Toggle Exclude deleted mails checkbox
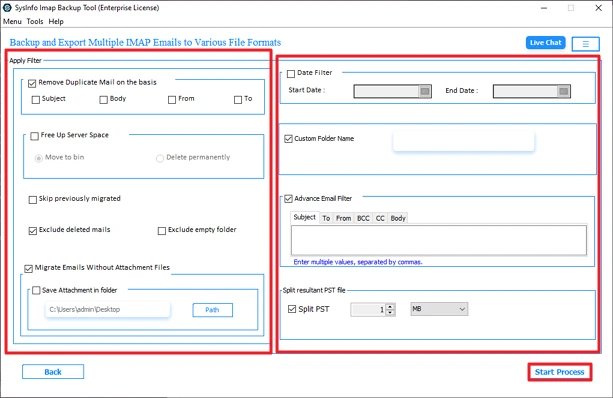 coord(33,231)
